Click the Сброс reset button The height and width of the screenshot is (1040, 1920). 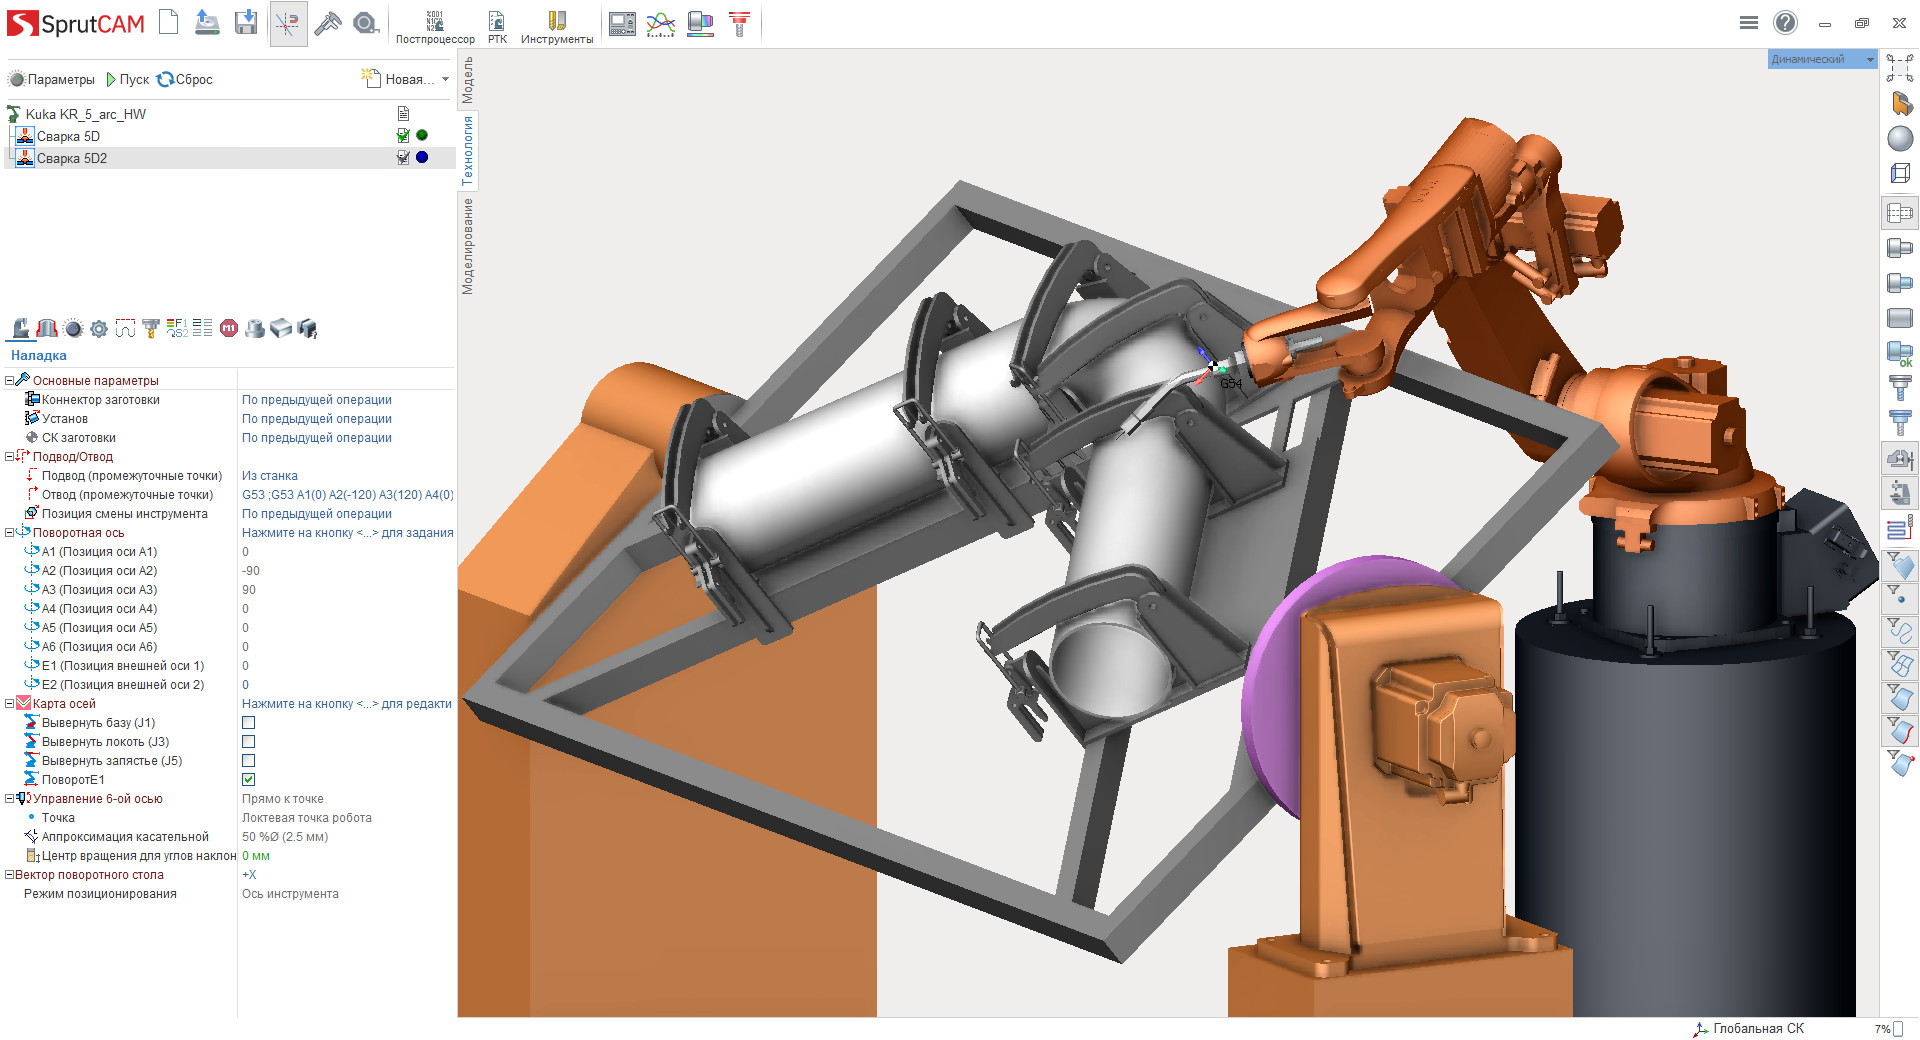[x=185, y=80]
